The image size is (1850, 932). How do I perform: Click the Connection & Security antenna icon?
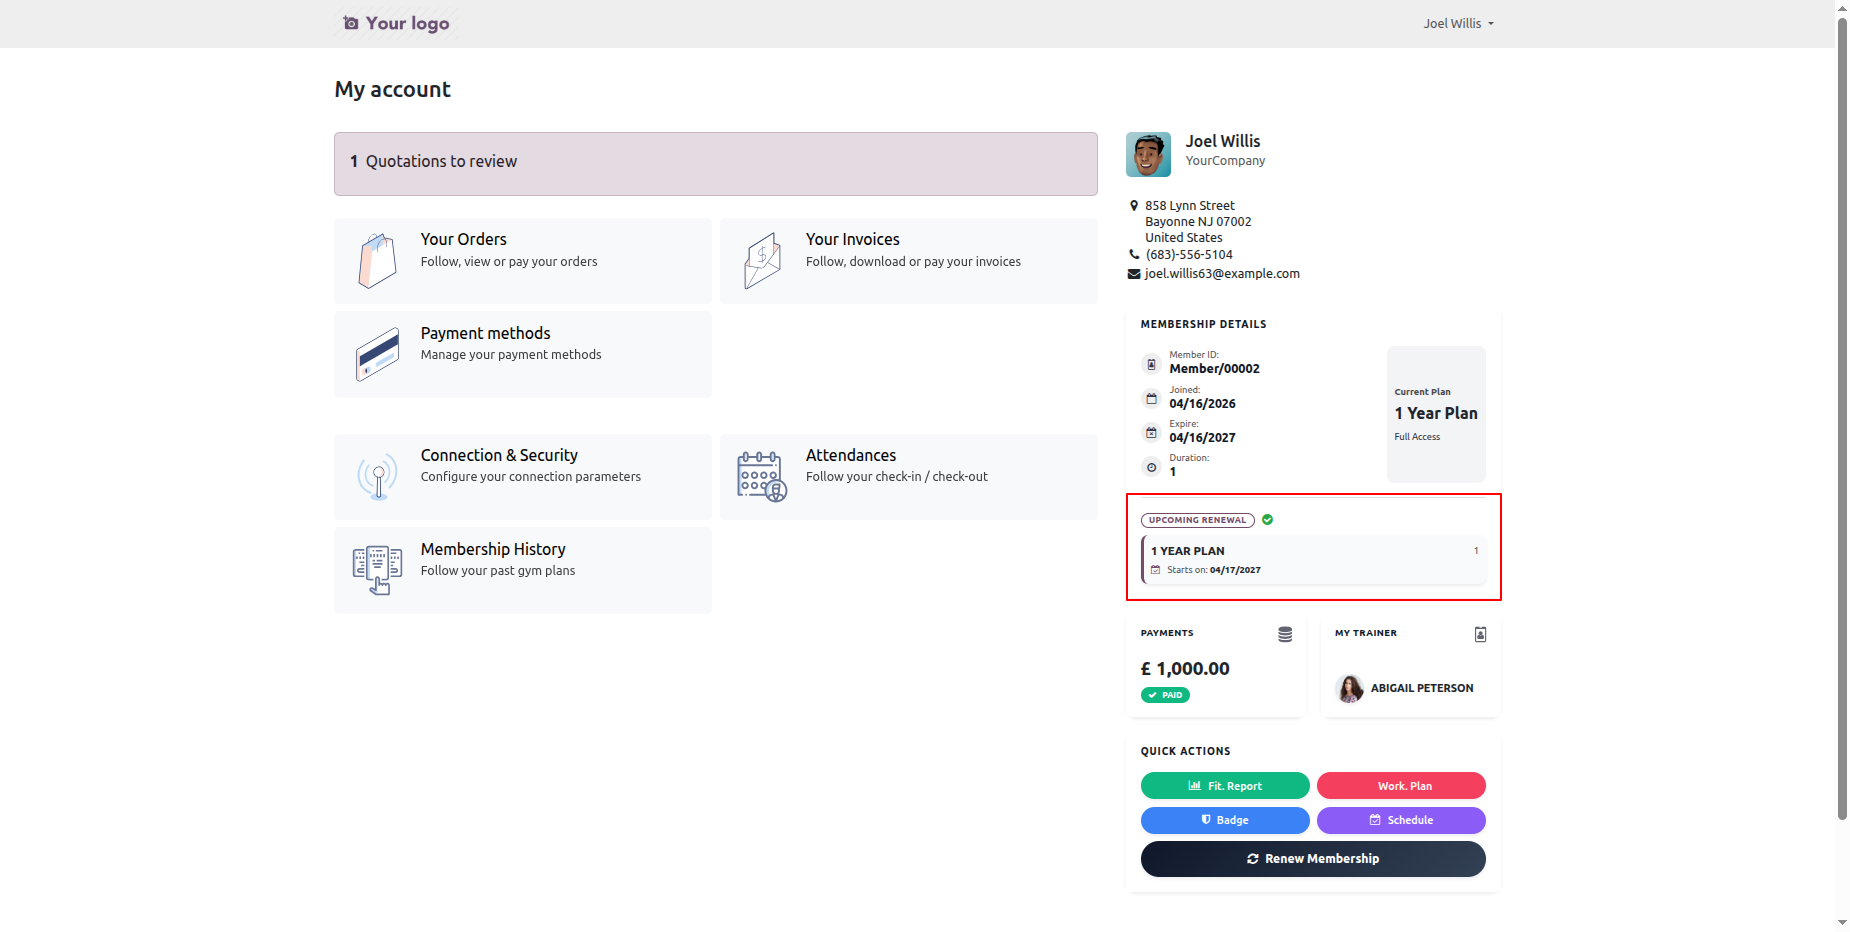[377, 476]
